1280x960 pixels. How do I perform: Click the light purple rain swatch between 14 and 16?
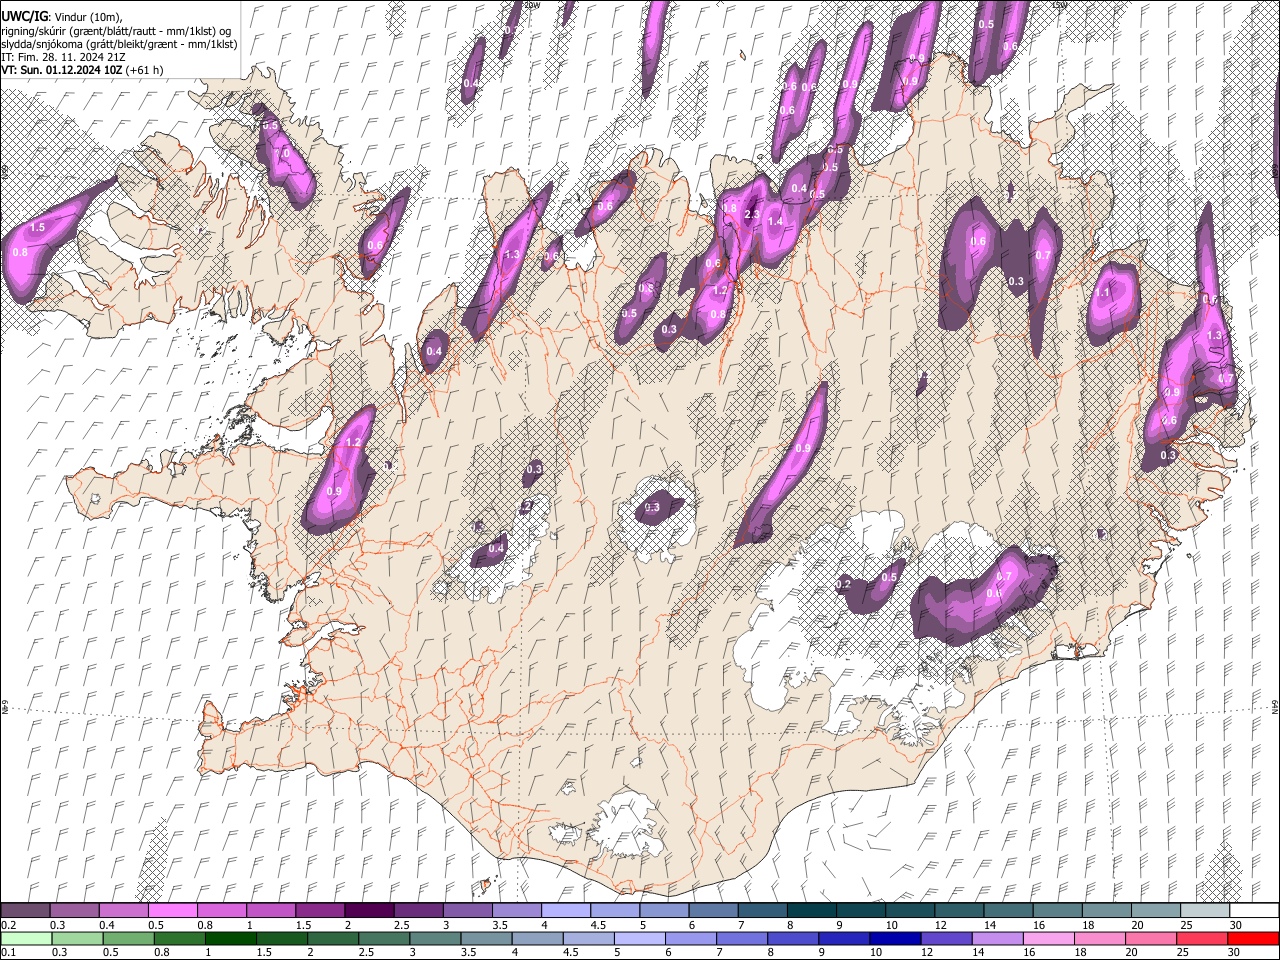click(x=997, y=938)
